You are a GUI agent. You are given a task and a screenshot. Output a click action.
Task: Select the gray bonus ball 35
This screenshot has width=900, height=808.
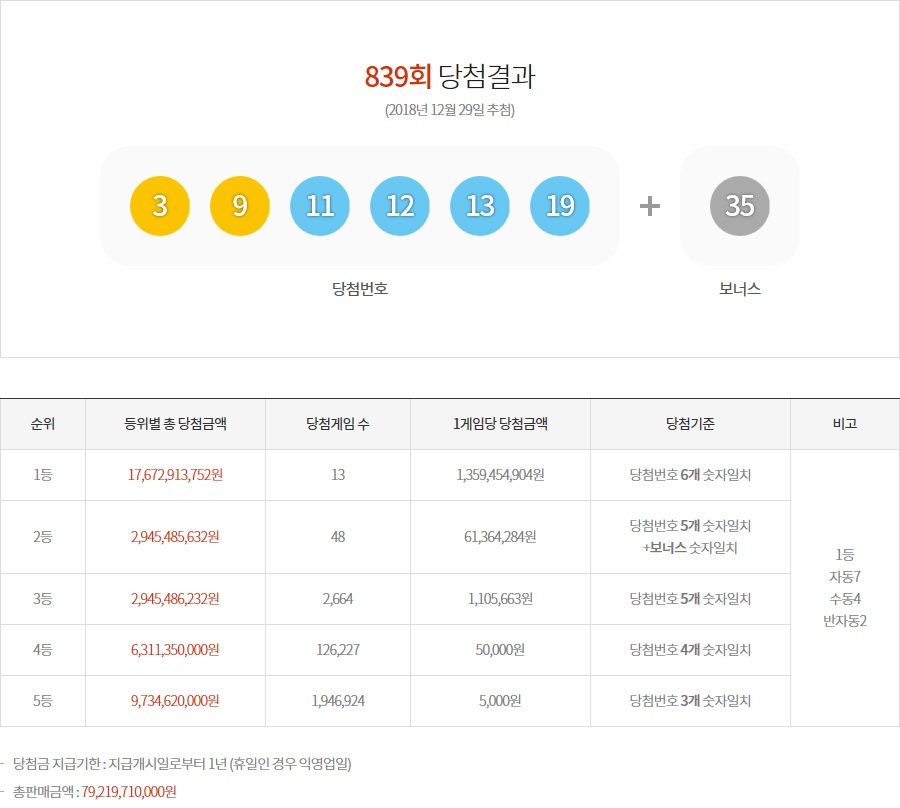pos(740,206)
